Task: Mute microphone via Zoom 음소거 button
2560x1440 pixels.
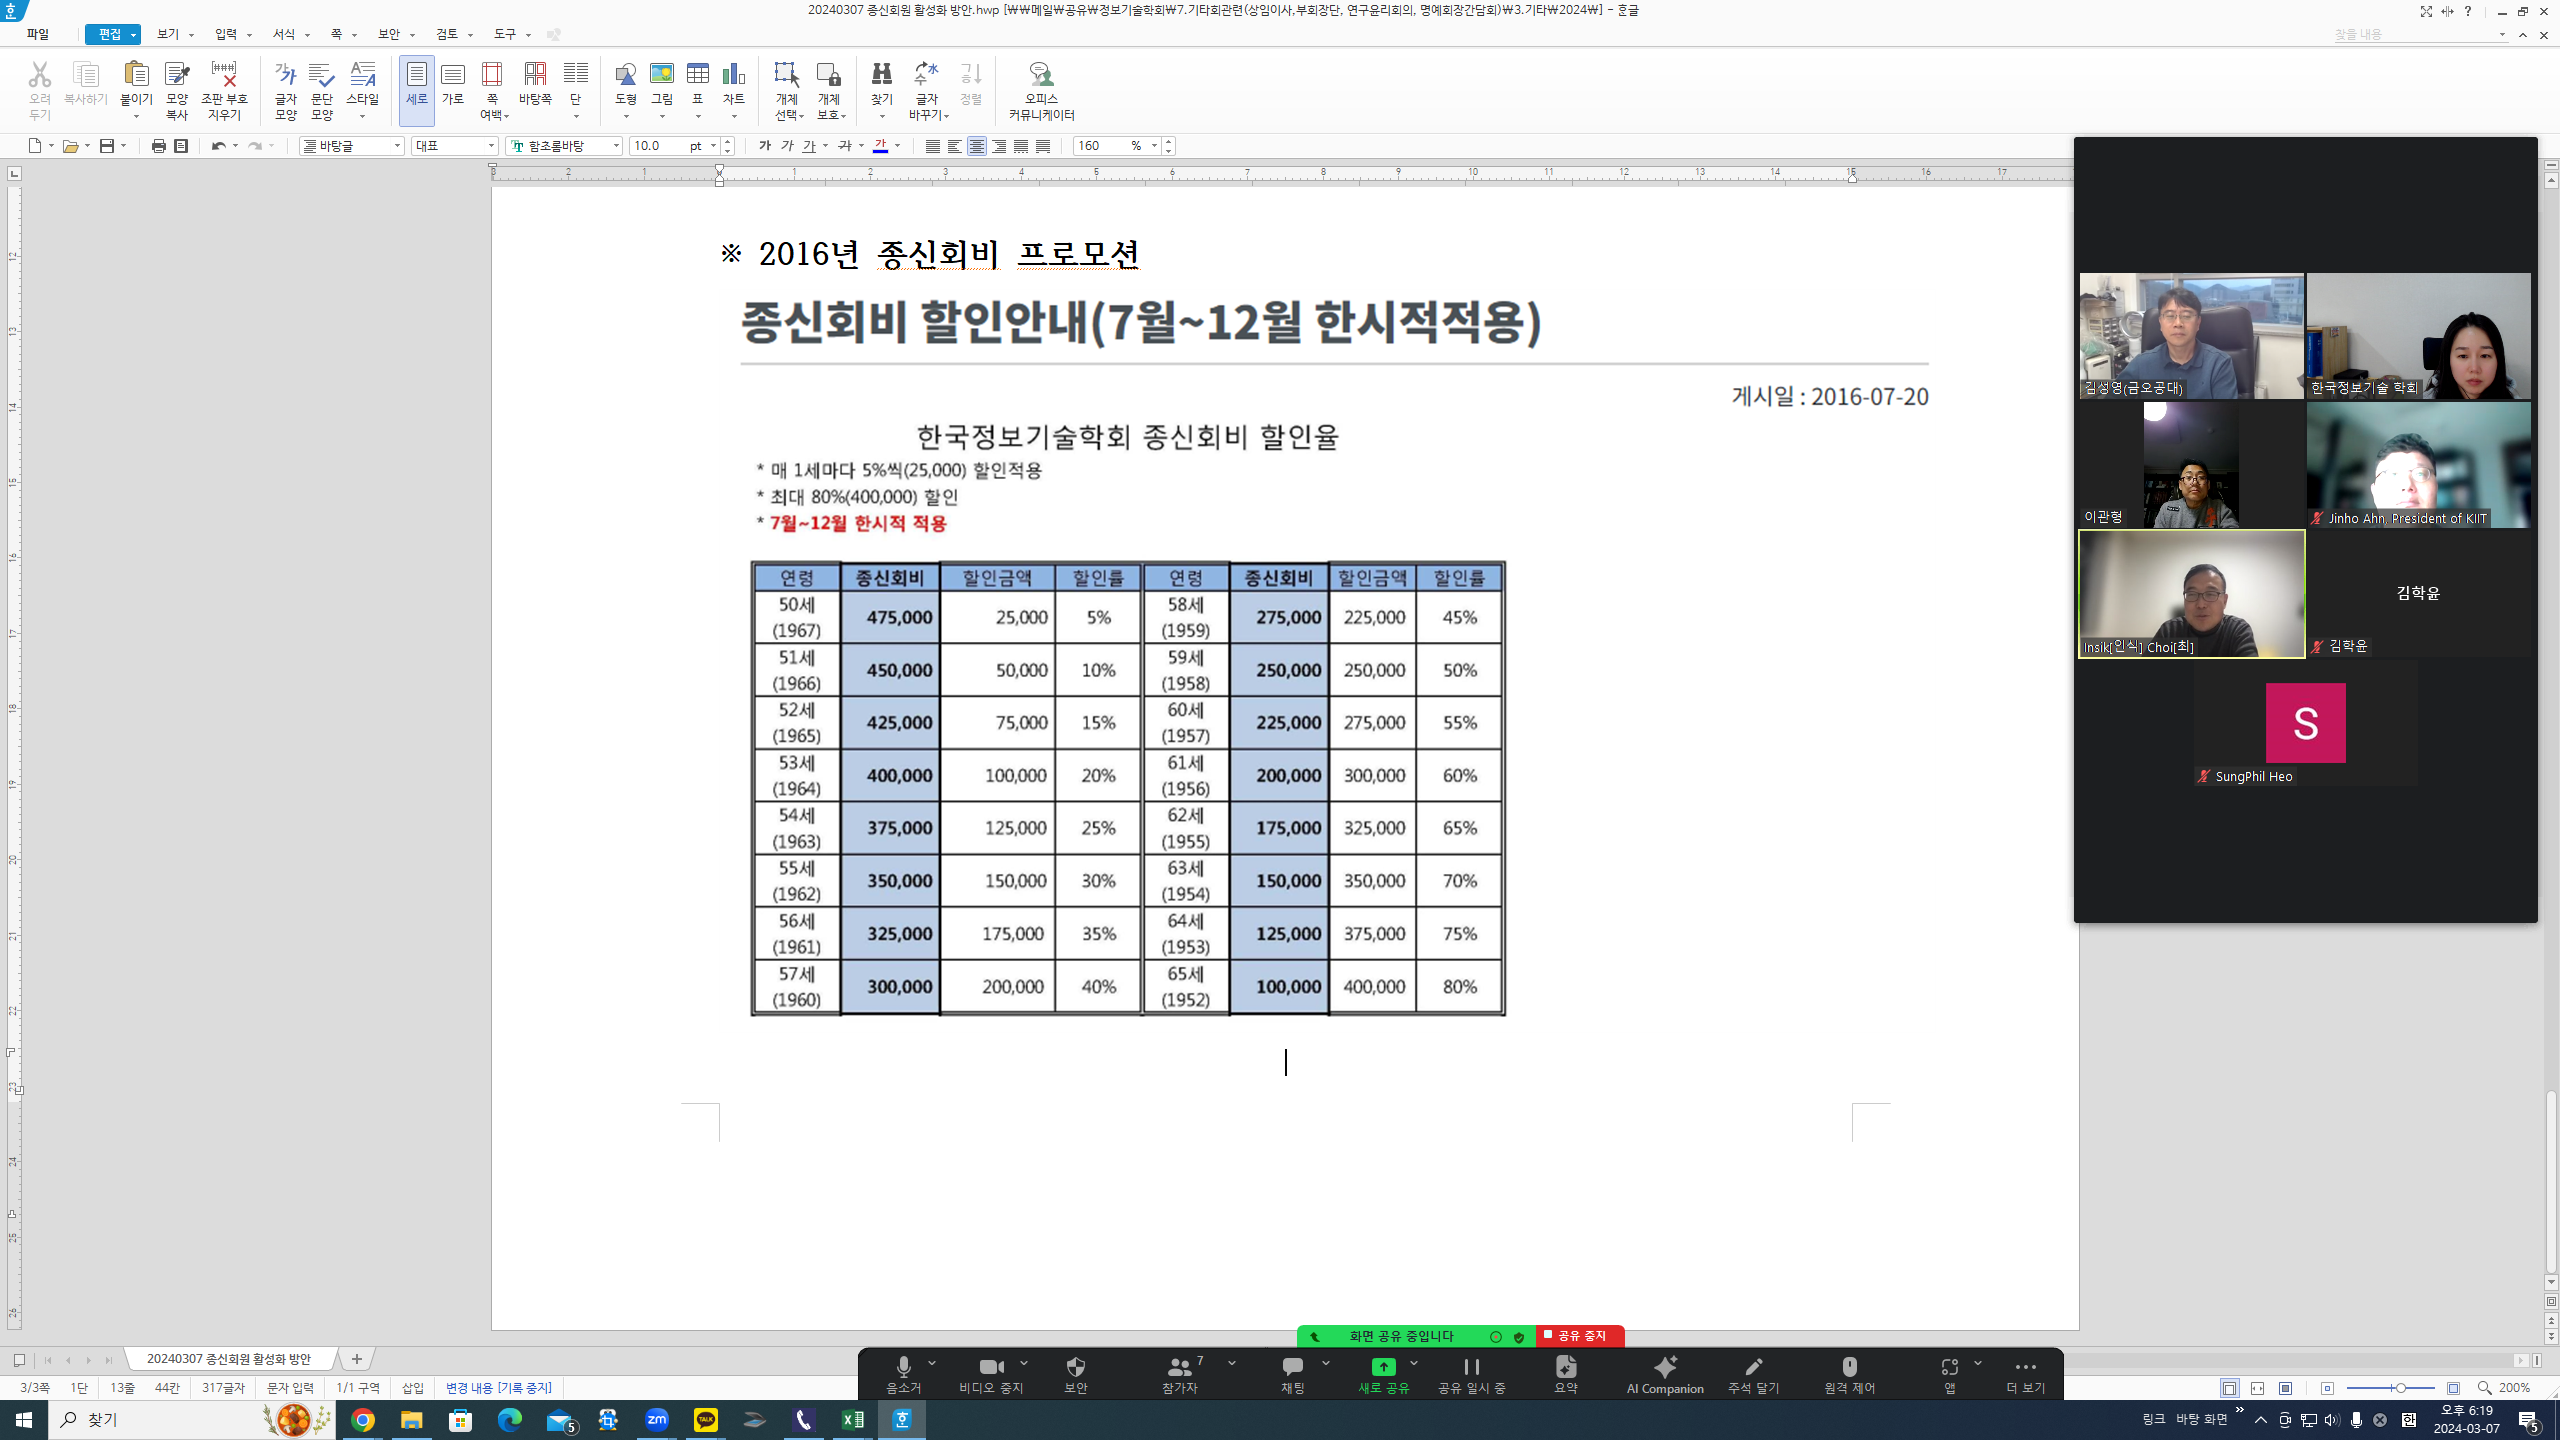Action: tap(903, 1374)
